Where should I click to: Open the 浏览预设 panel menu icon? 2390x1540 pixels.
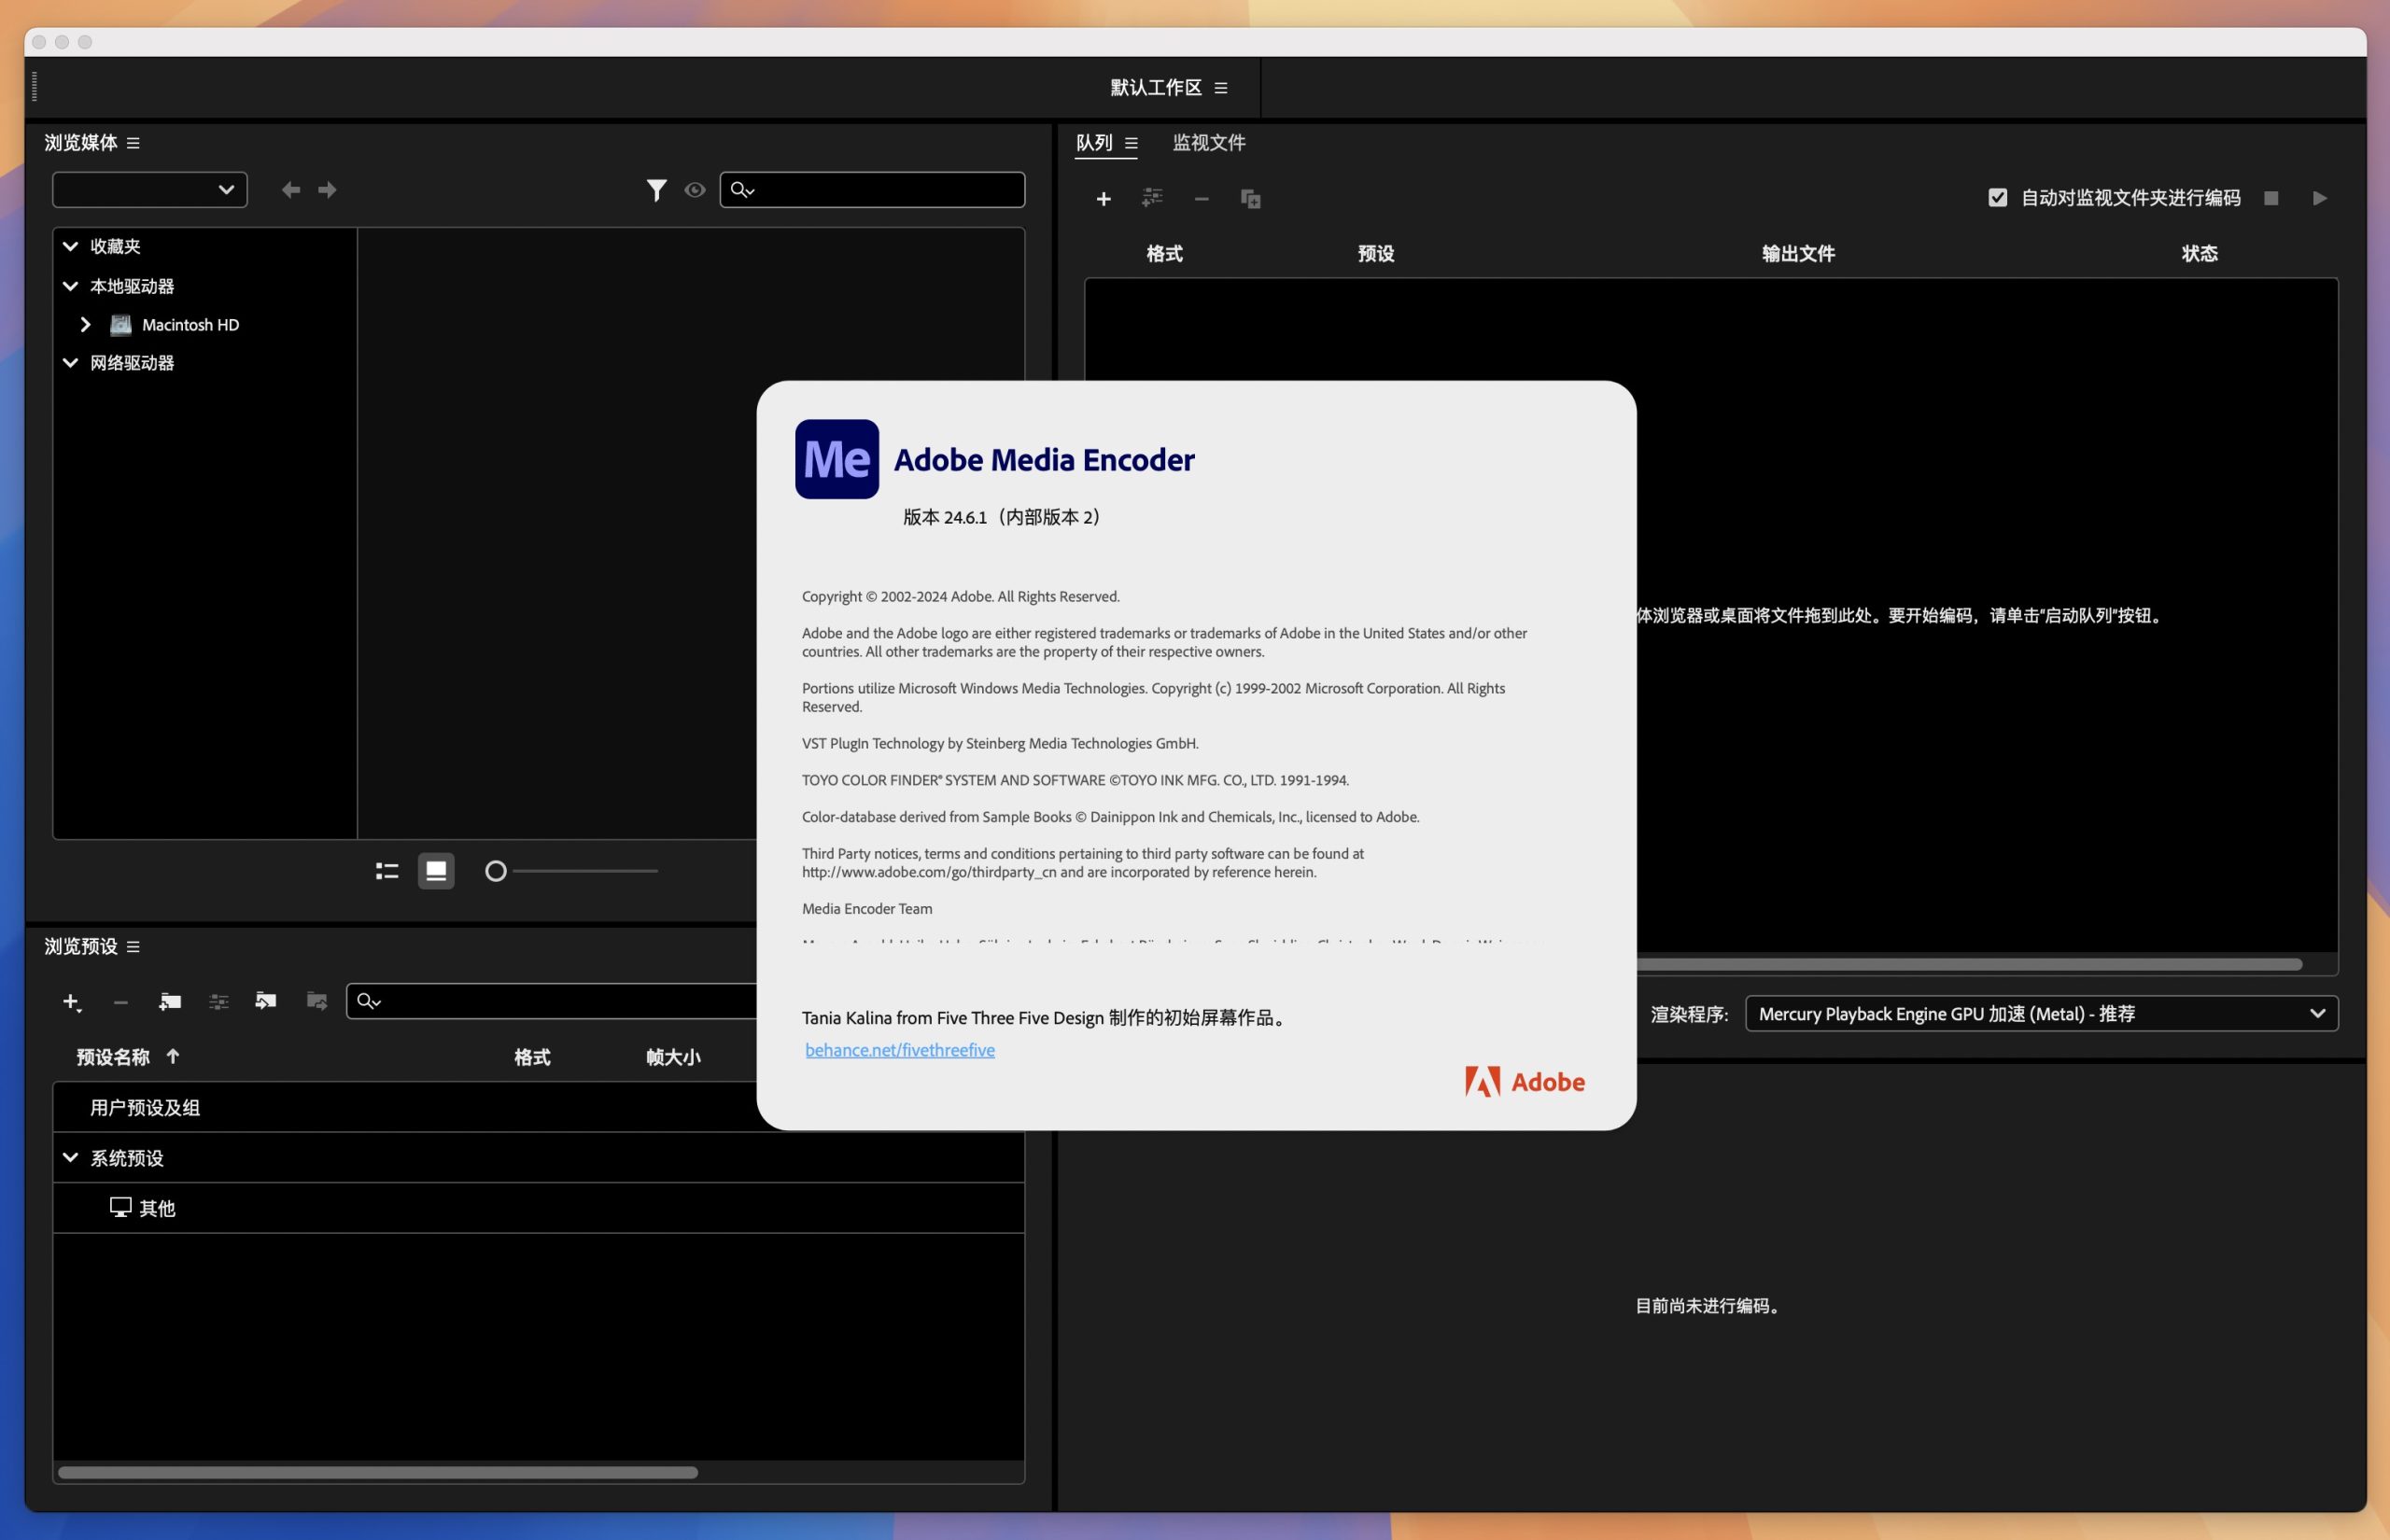pos(133,946)
